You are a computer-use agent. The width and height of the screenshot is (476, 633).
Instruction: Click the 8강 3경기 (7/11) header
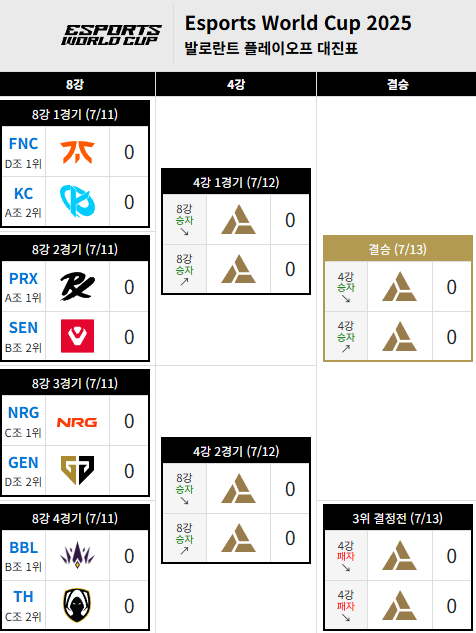coord(75,383)
